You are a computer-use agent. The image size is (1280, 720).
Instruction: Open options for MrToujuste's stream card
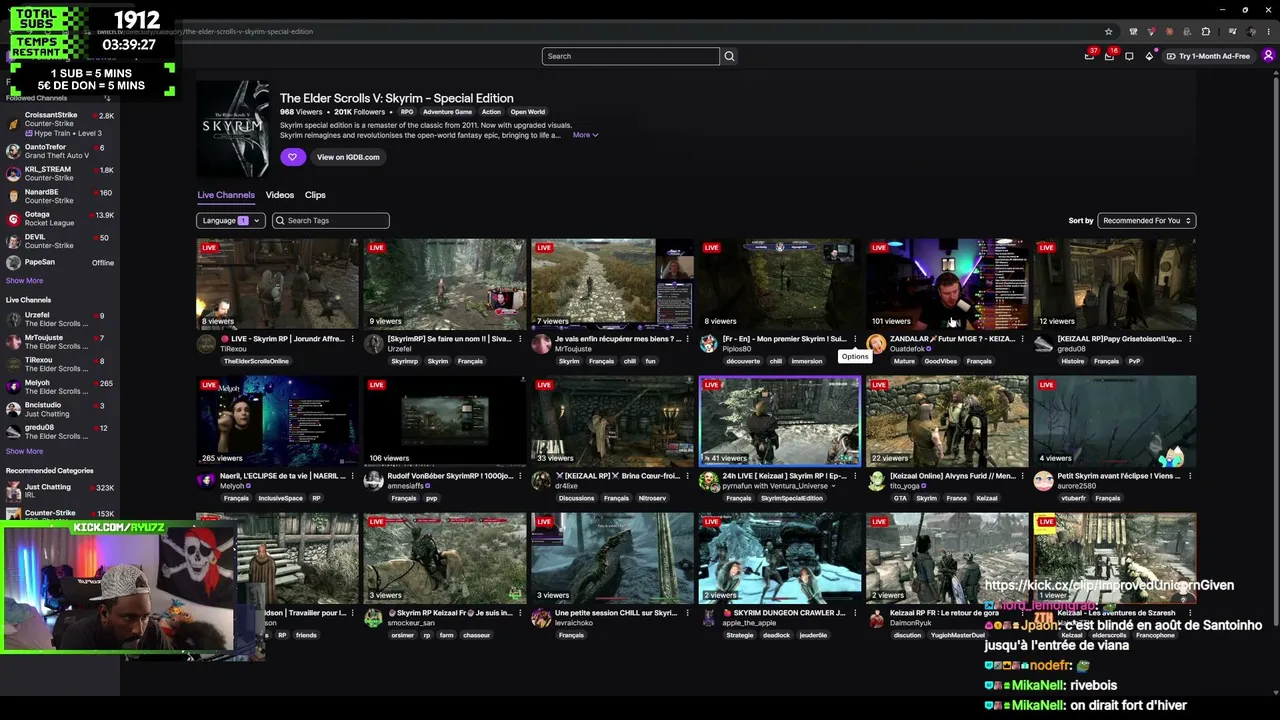pos(687,339)
